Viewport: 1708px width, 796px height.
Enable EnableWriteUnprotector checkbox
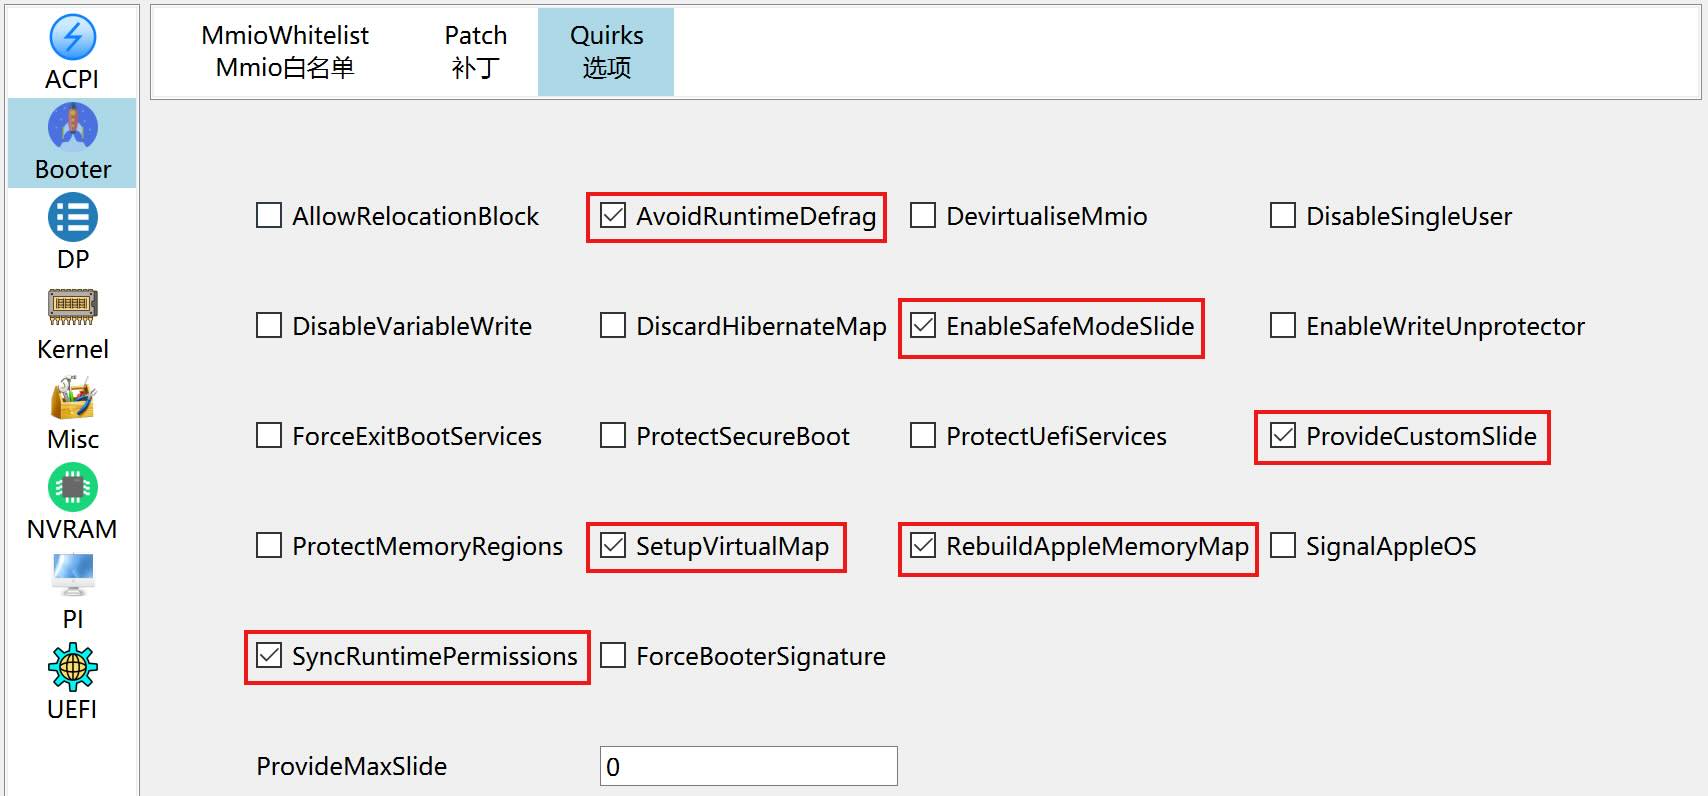coord(1283,326)
